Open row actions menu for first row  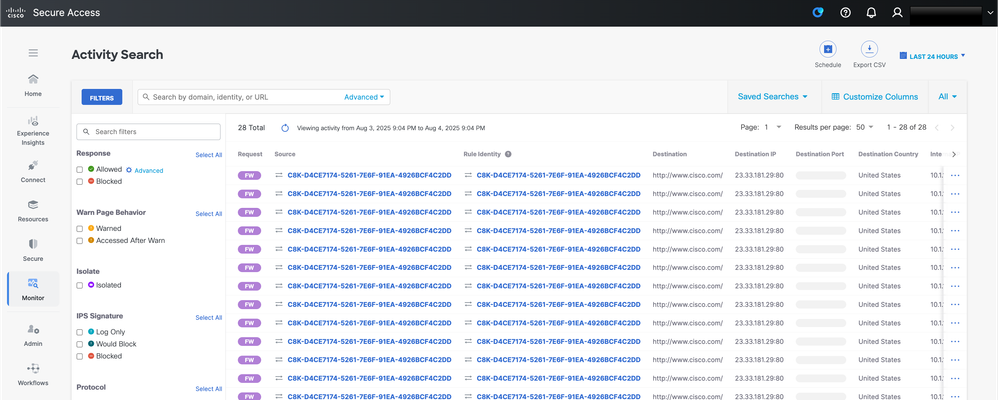pyautogui.click(x=955, y=175)
